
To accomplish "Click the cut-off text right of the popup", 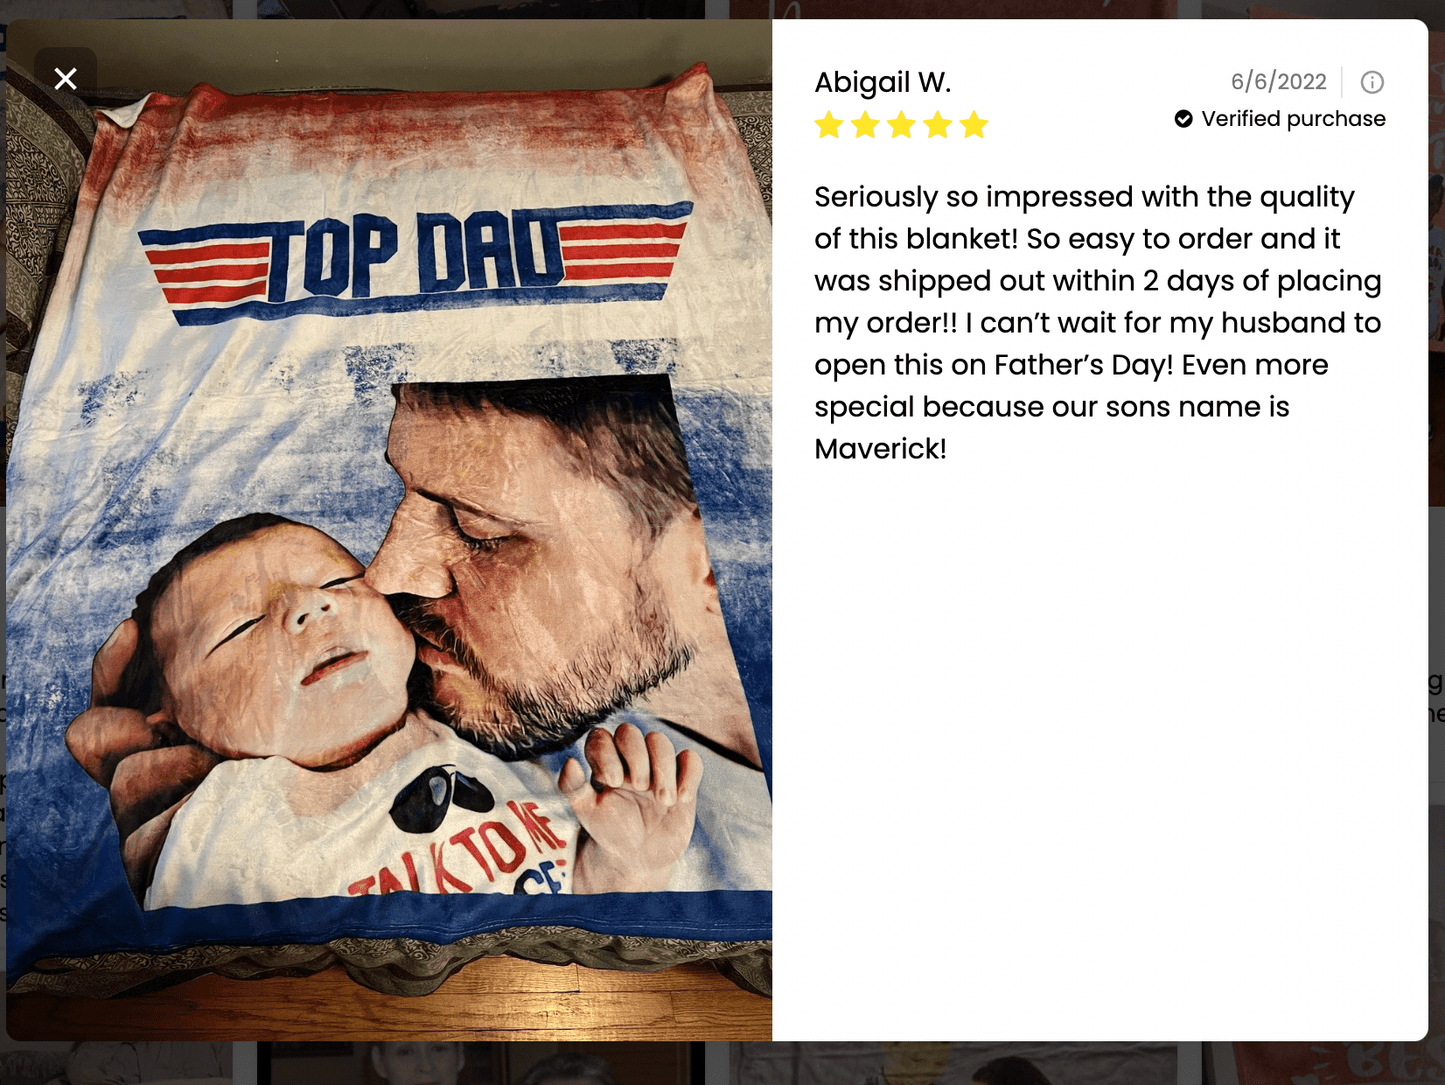I will pos(1436,697).
